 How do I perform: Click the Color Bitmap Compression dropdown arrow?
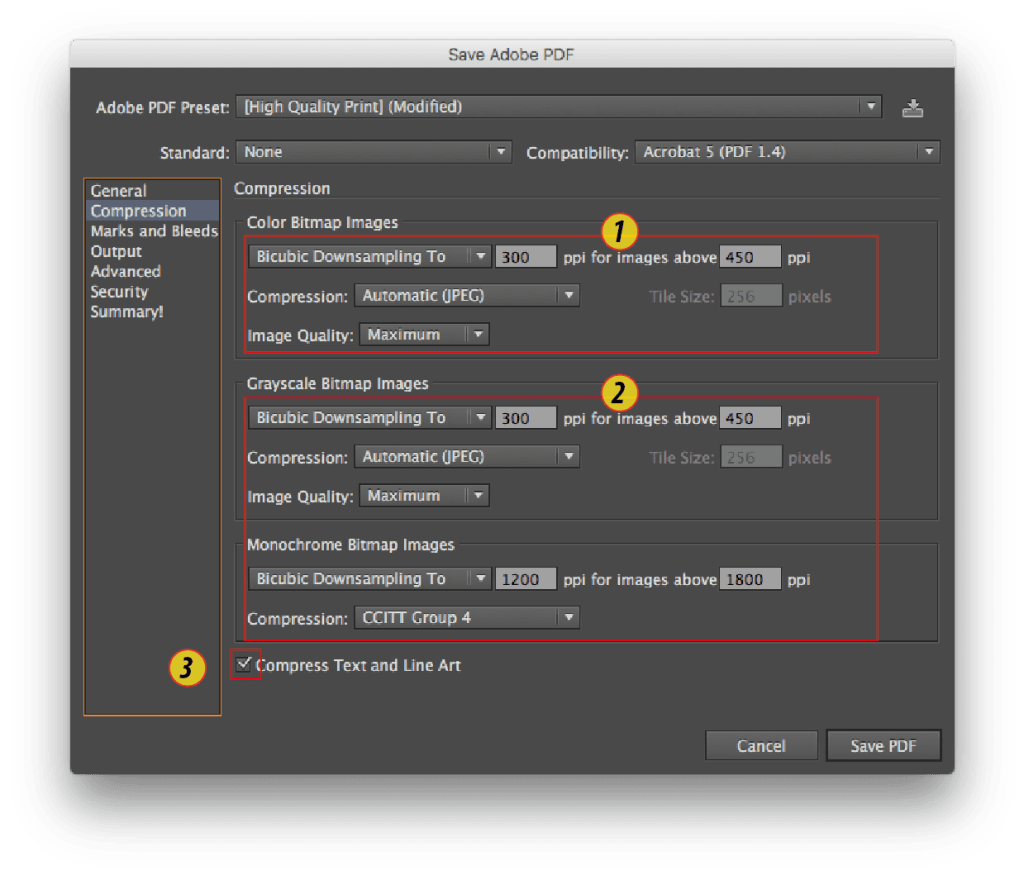pyautogui.click(x=570, y=295)
